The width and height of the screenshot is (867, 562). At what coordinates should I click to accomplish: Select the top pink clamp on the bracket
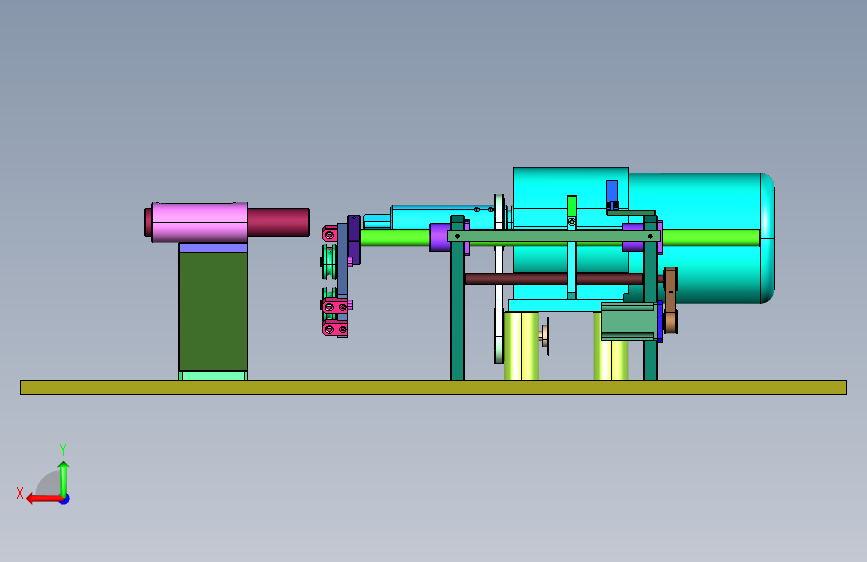[330, 234]
